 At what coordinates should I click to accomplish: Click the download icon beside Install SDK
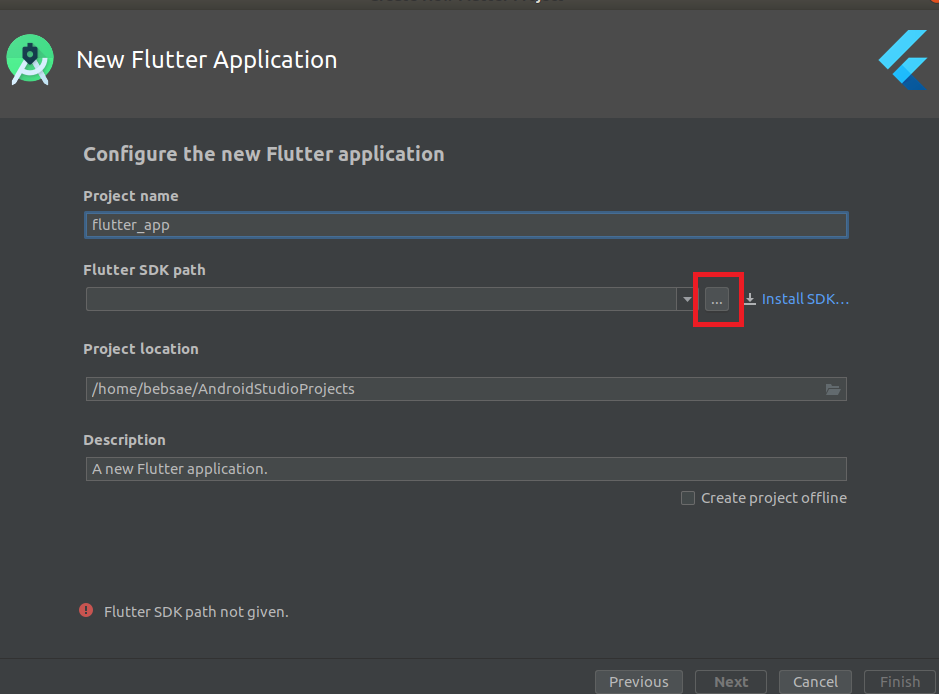(x=750, y=299)
